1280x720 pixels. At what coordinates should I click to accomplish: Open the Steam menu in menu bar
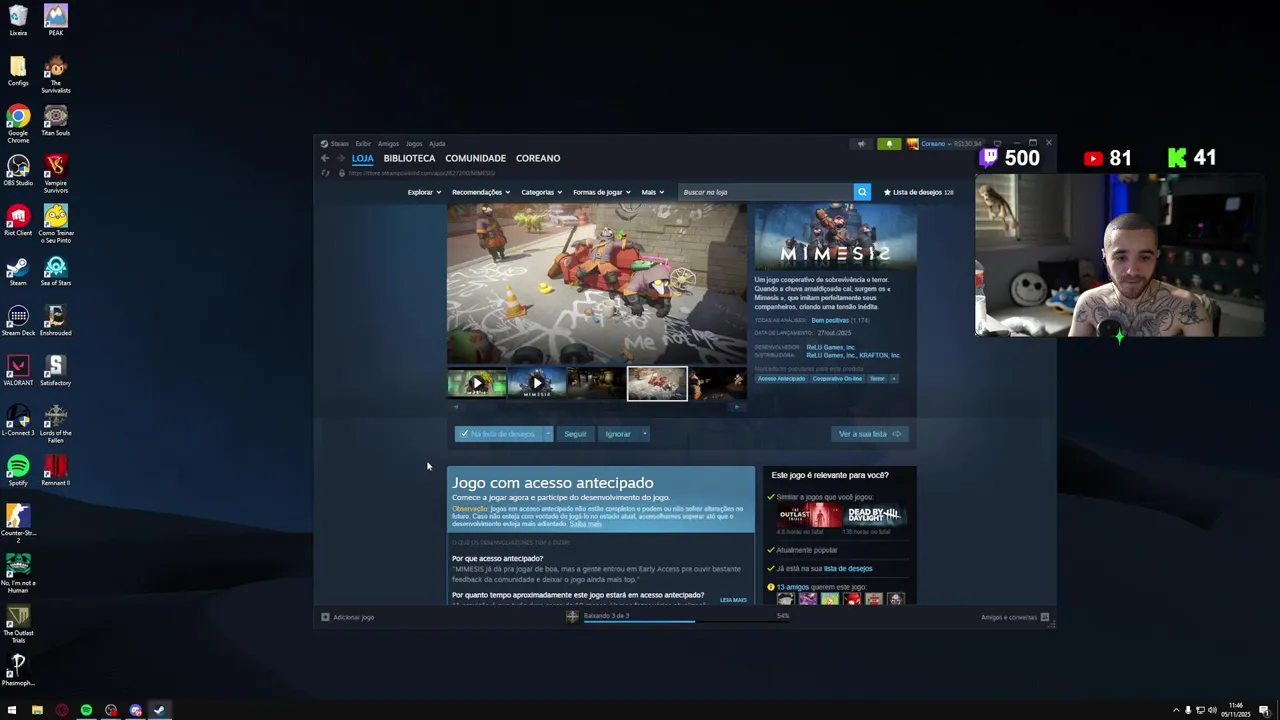(335, 144)
